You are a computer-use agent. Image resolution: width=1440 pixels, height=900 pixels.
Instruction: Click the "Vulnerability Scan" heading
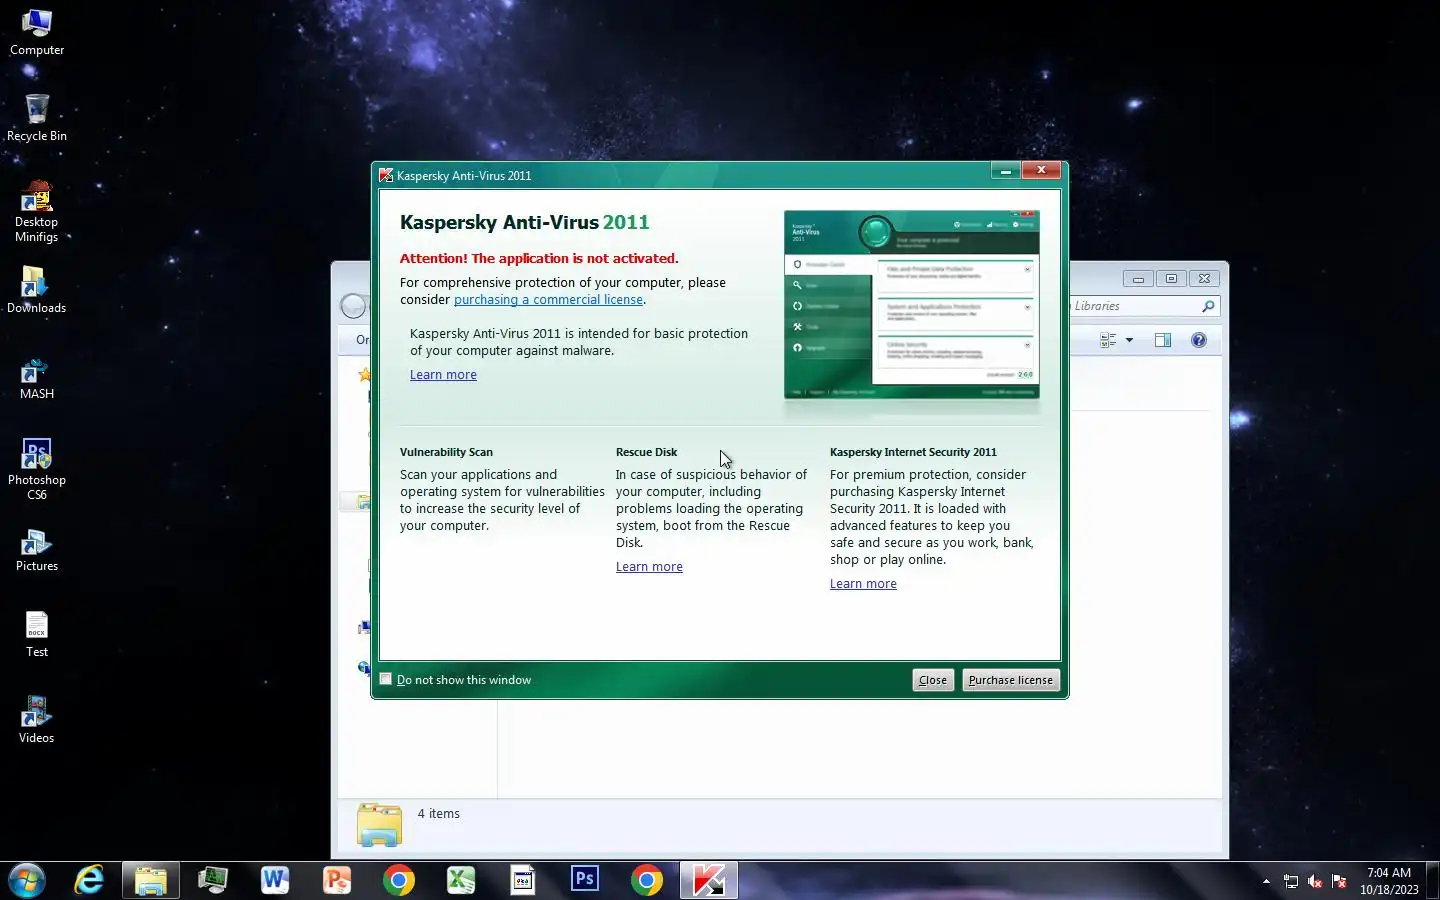(446, 452)
